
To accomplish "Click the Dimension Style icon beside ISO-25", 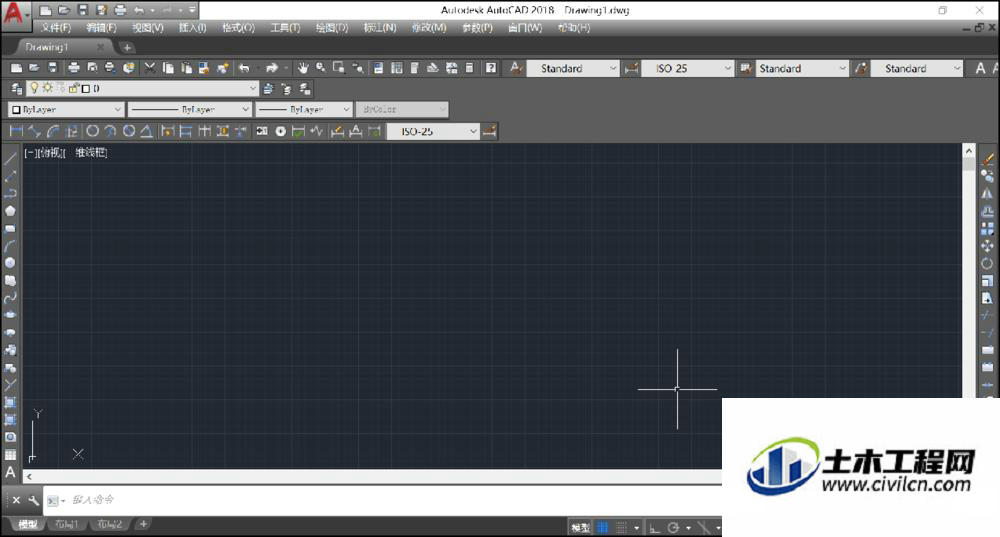I will click(631, 68).
